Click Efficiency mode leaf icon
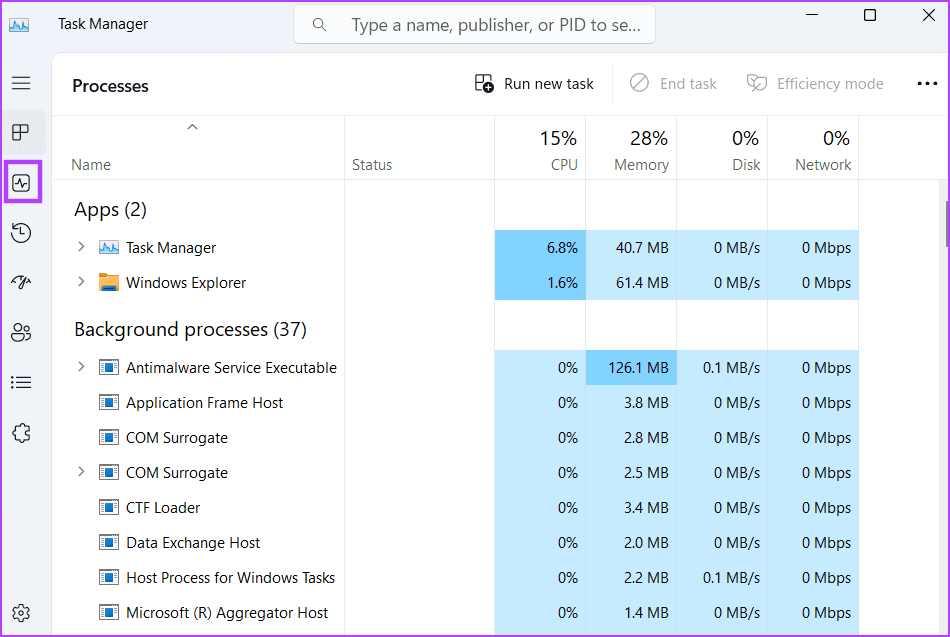 pyautogui.click(x=757, y=83)
